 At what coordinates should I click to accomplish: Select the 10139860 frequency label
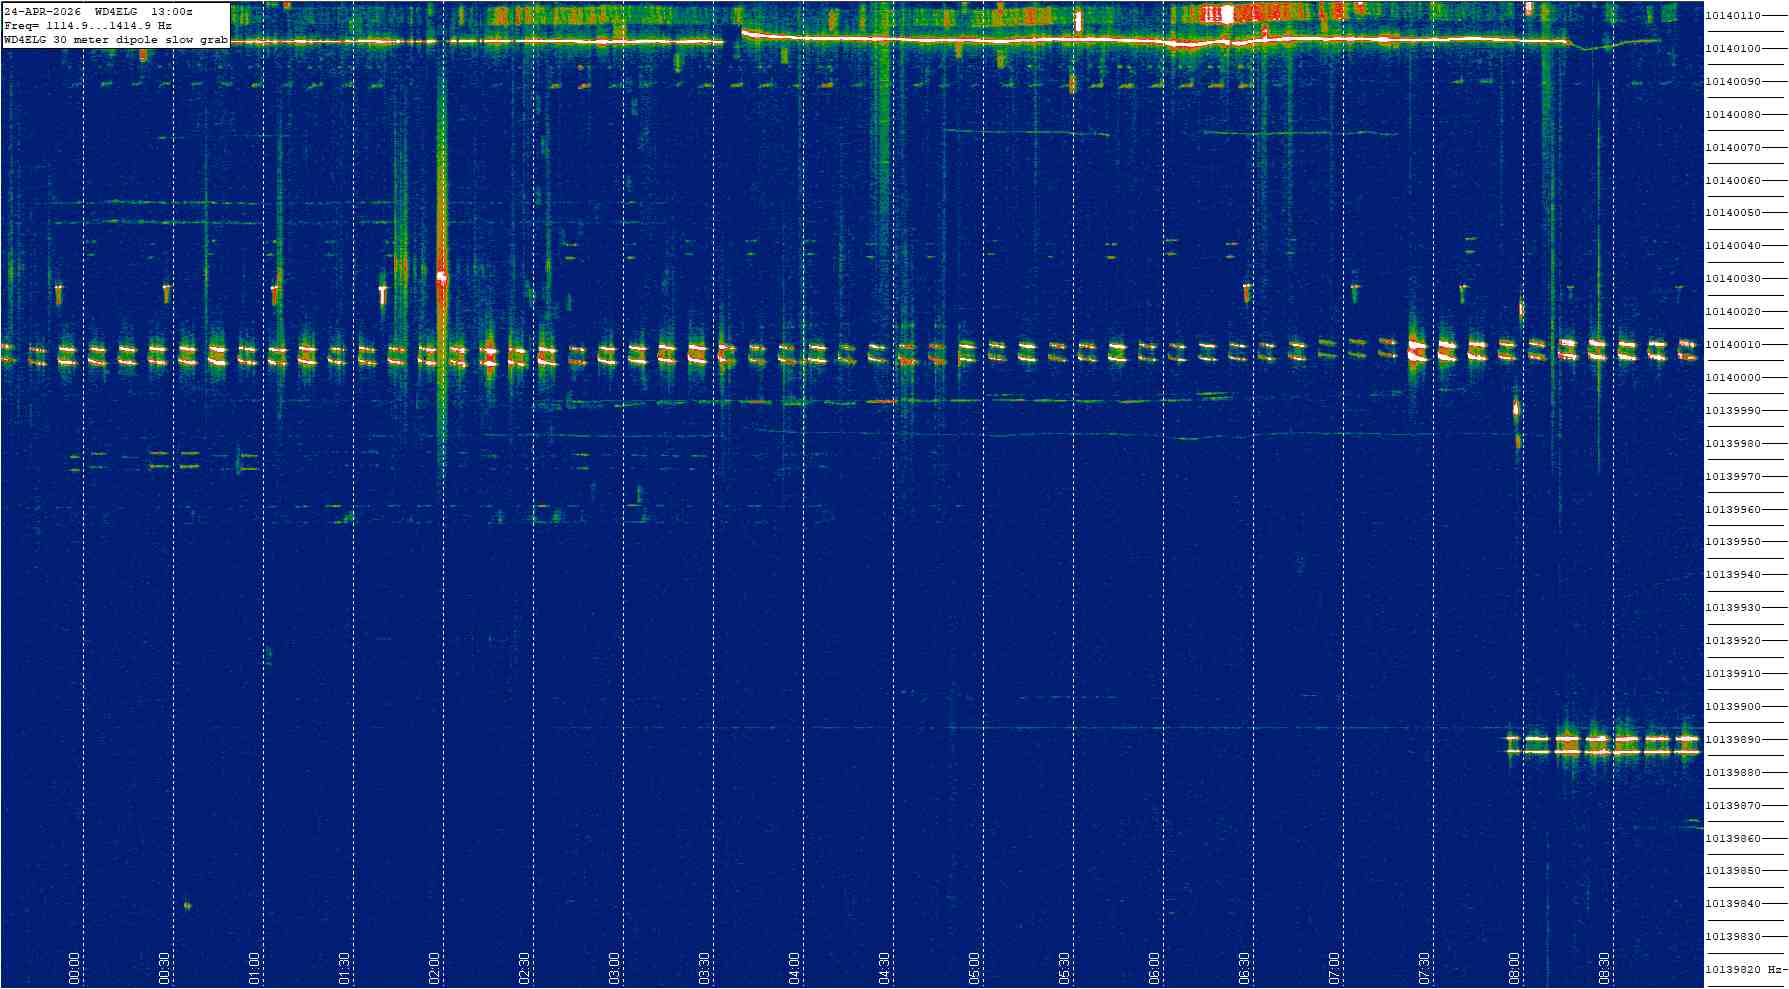click(x=1733, y=839)
